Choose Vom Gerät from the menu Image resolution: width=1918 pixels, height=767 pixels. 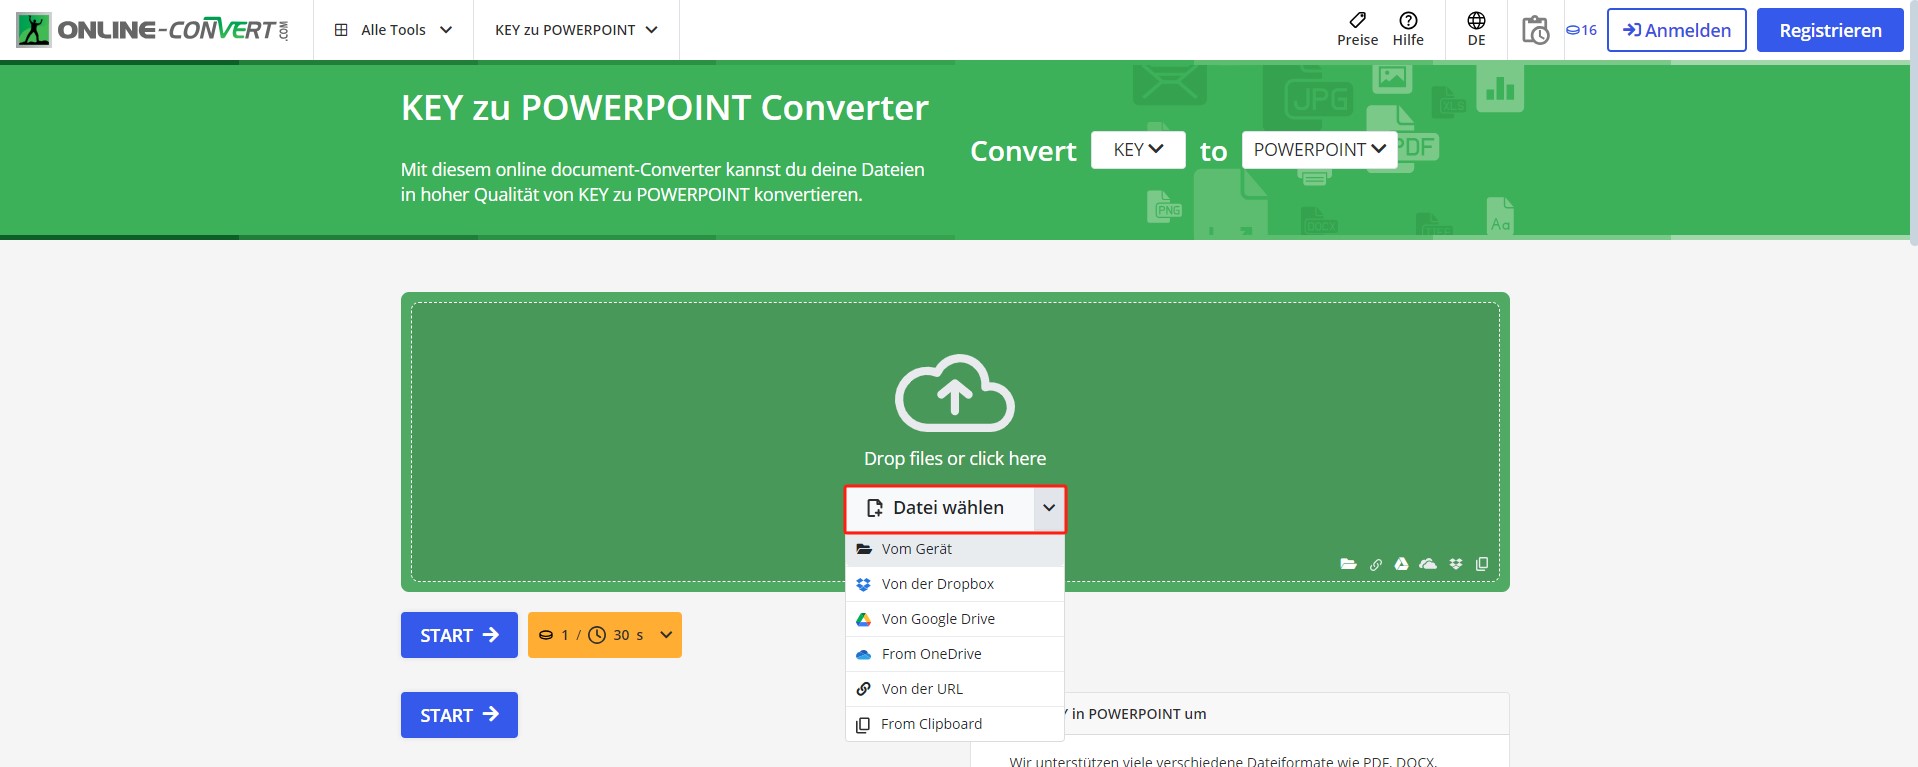[955, 549]
